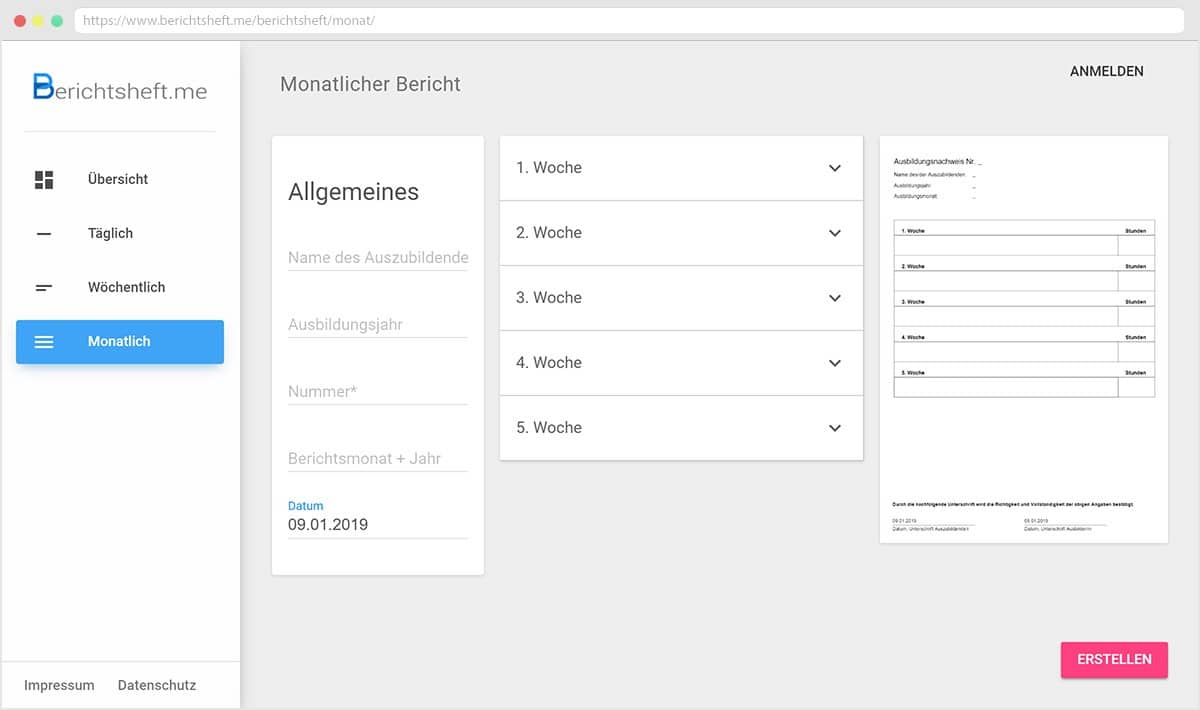The height and width of the screenshot is (710, 1200).
Task: Click the Ausbildungsnachweis document preview
Action: click(x=1023, y=340)
